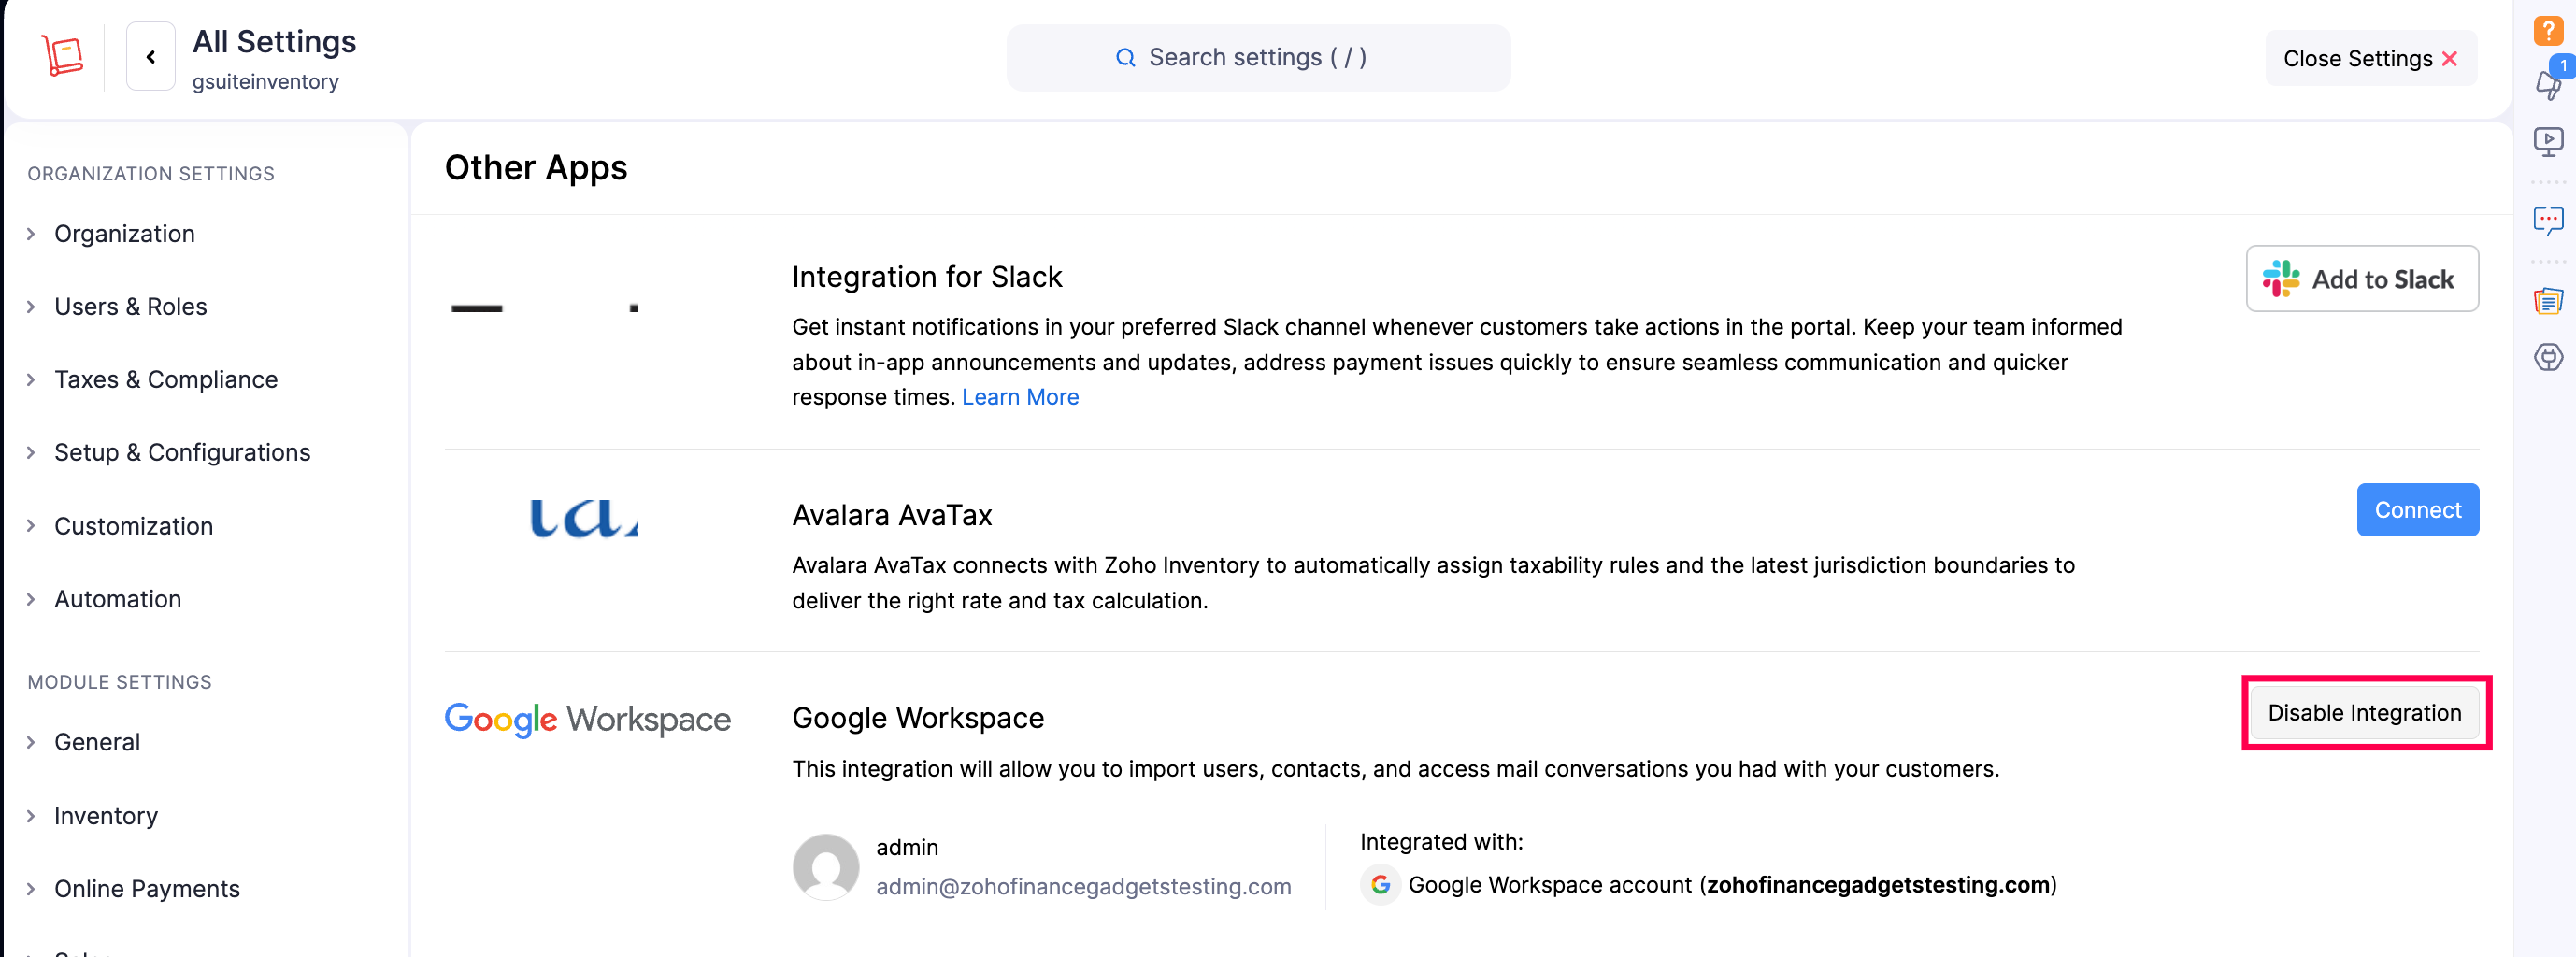Open the Learn More link for Slack
This screenshot has height=957, width=2576.
tap(1019, 397)
